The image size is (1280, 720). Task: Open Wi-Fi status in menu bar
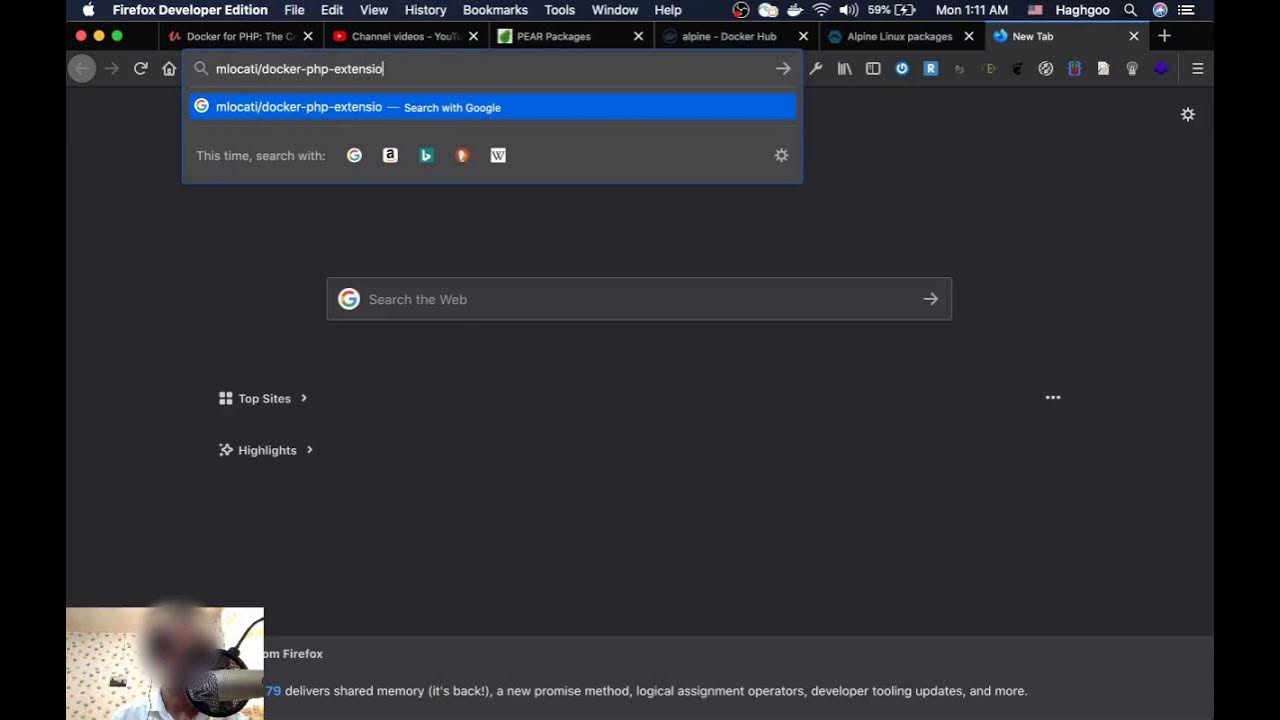(x=822, y=10)
